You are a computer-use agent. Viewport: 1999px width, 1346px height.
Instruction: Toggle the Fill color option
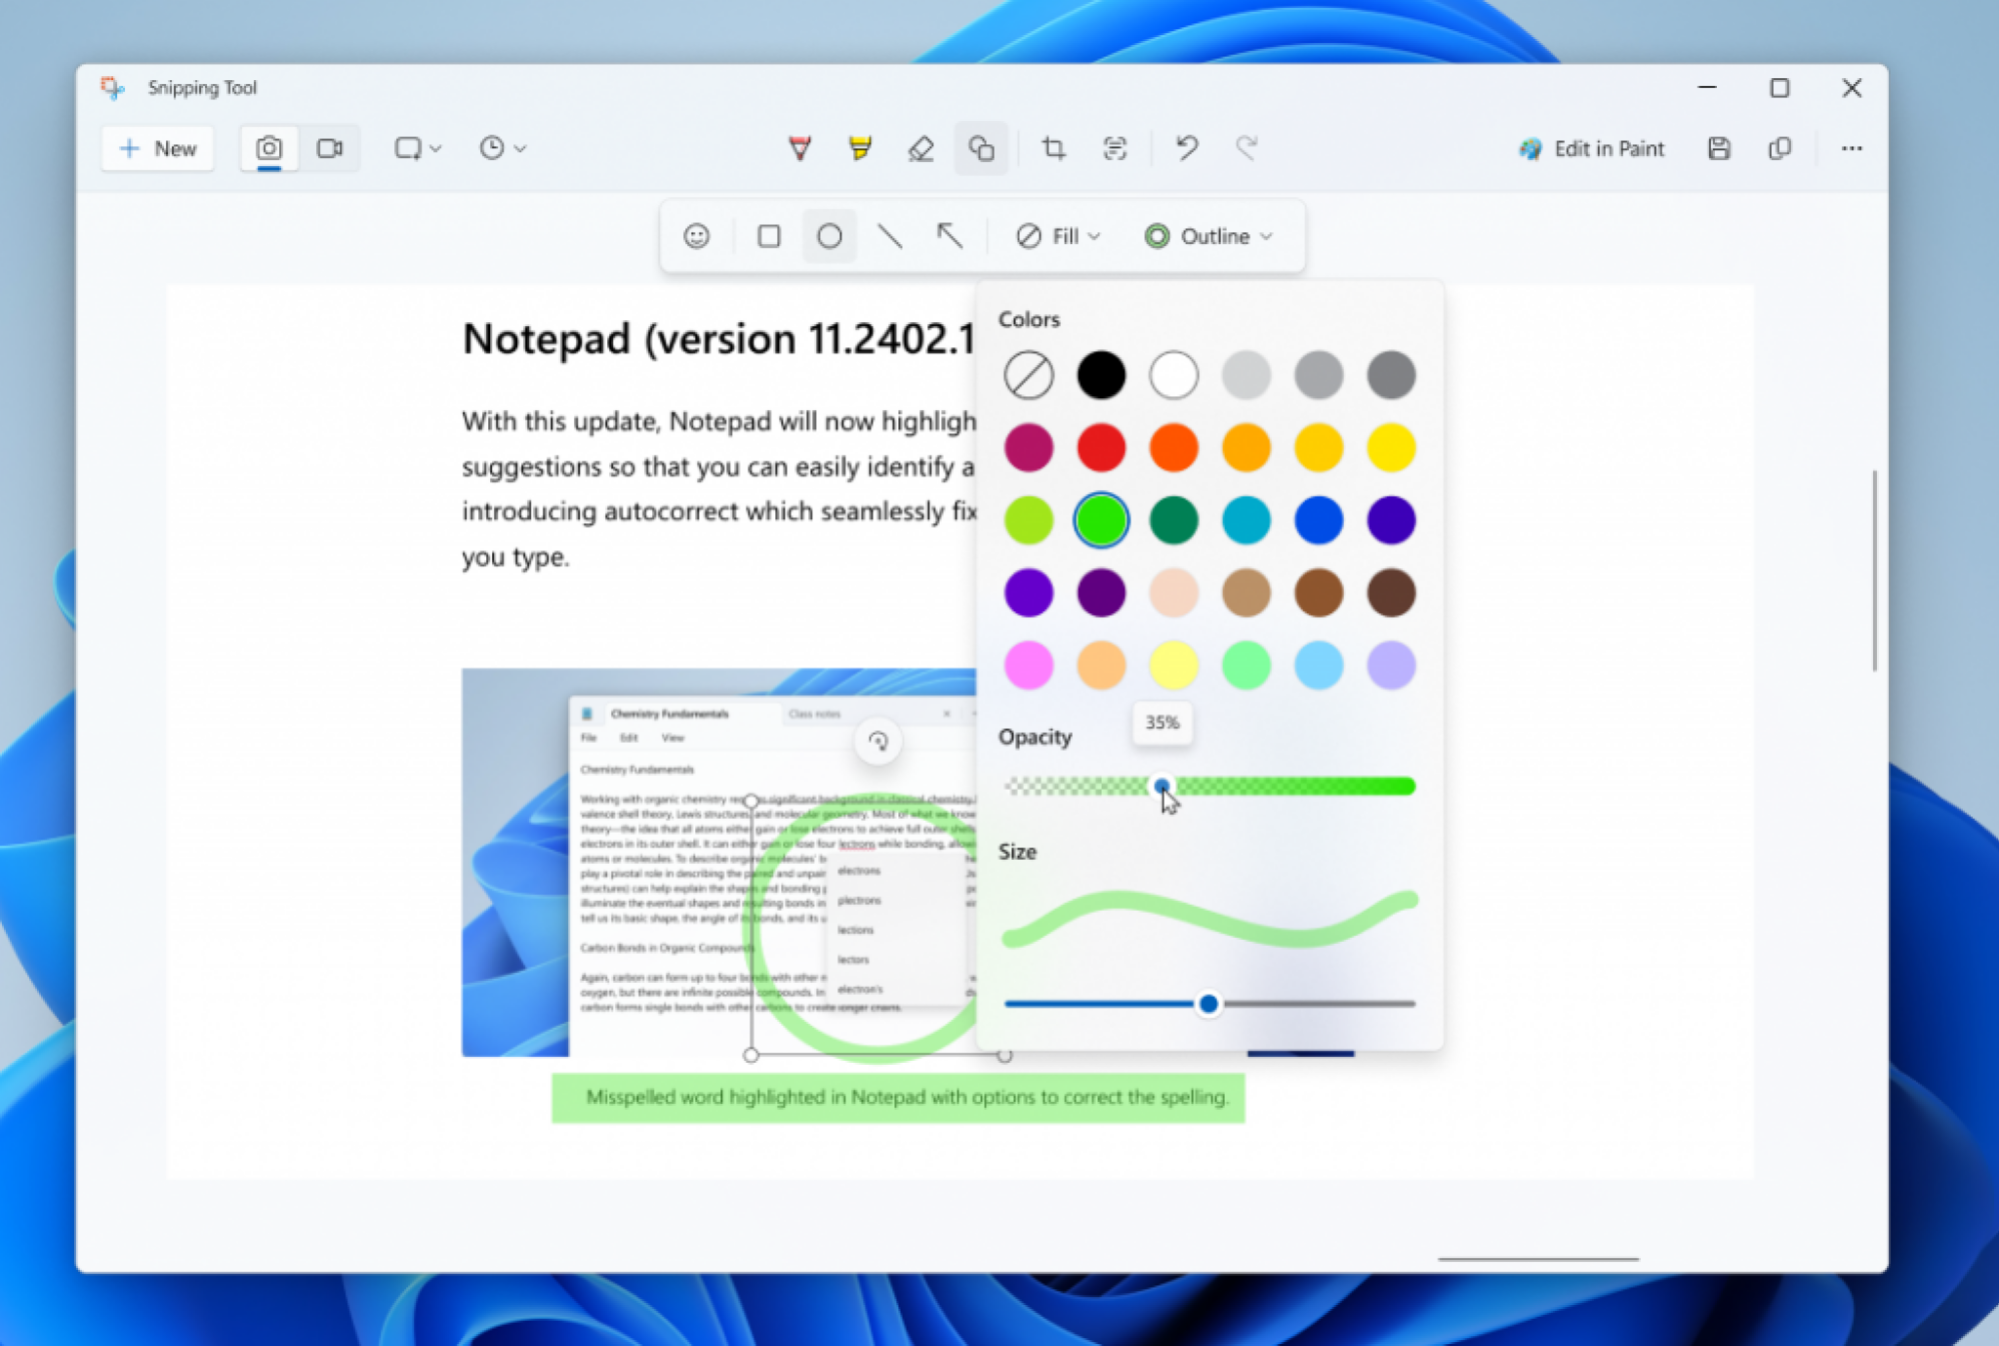point(1051,236)
